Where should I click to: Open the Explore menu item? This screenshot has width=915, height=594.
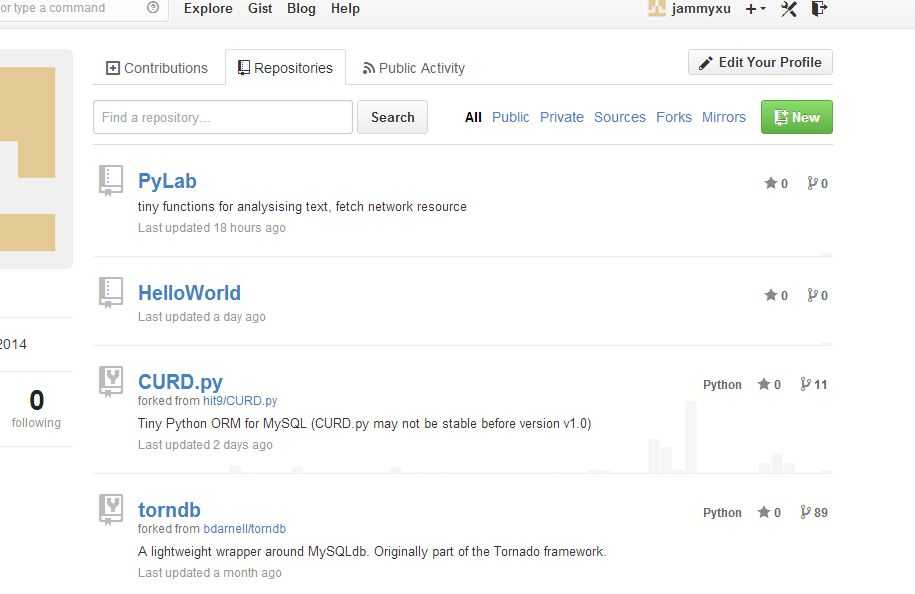208,9
